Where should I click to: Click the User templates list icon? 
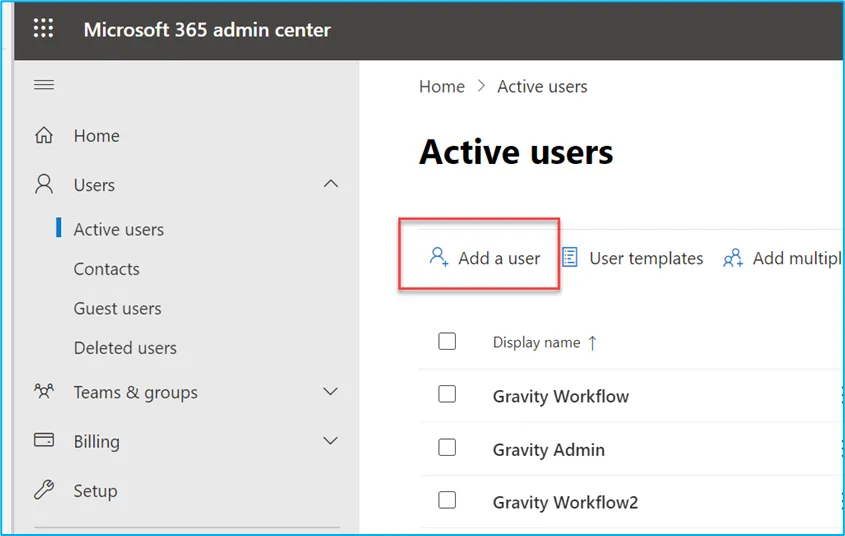pyautogui.click(x=570, y=257)
